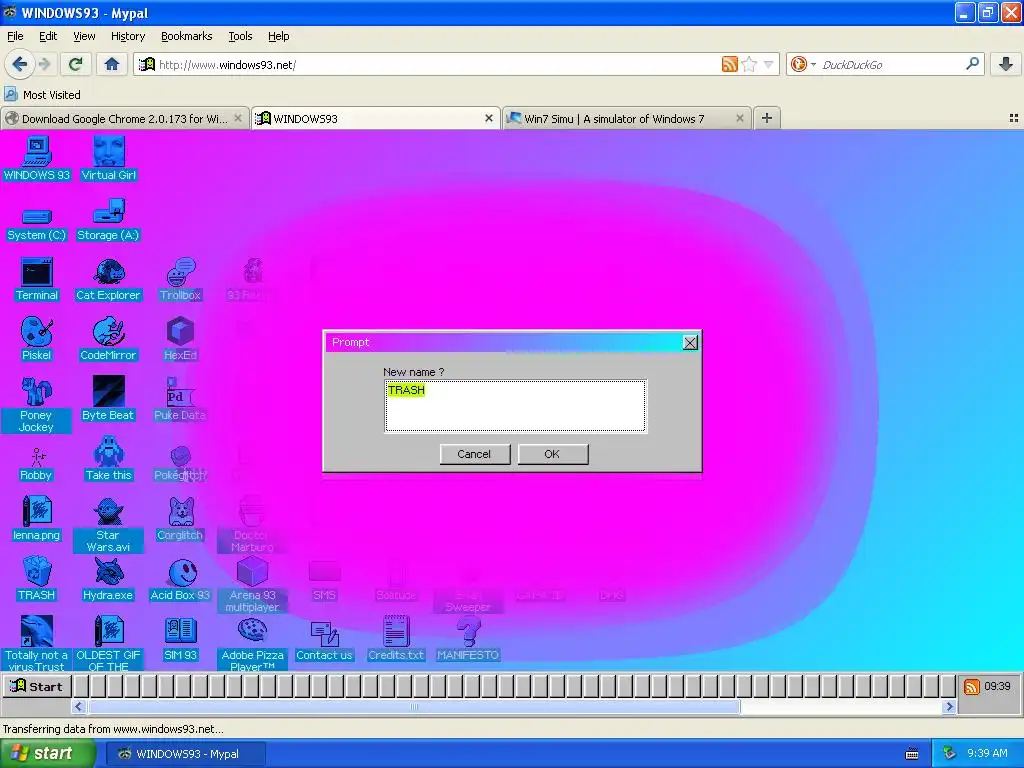Launch Corglitch icon
1024x768 pixels.
click(180, 519)
